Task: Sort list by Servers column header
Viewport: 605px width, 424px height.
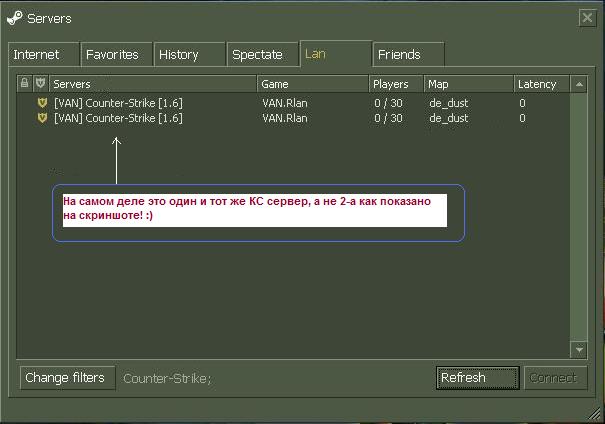Action: point(153,84)
